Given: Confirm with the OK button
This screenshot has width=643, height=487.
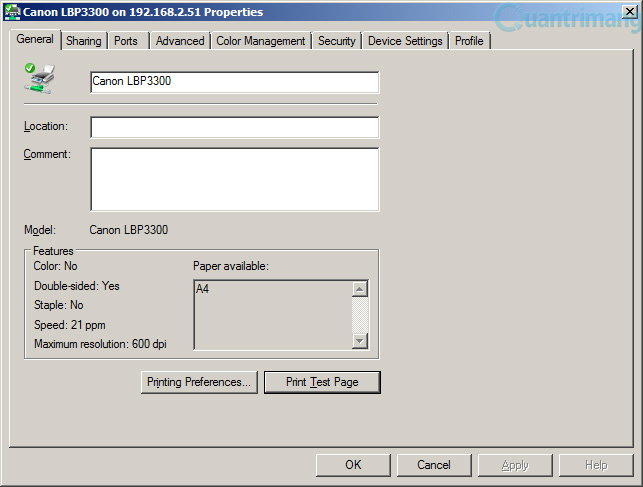Looking at the screenshot, I should pyautogui.click(x=353, y=465).
